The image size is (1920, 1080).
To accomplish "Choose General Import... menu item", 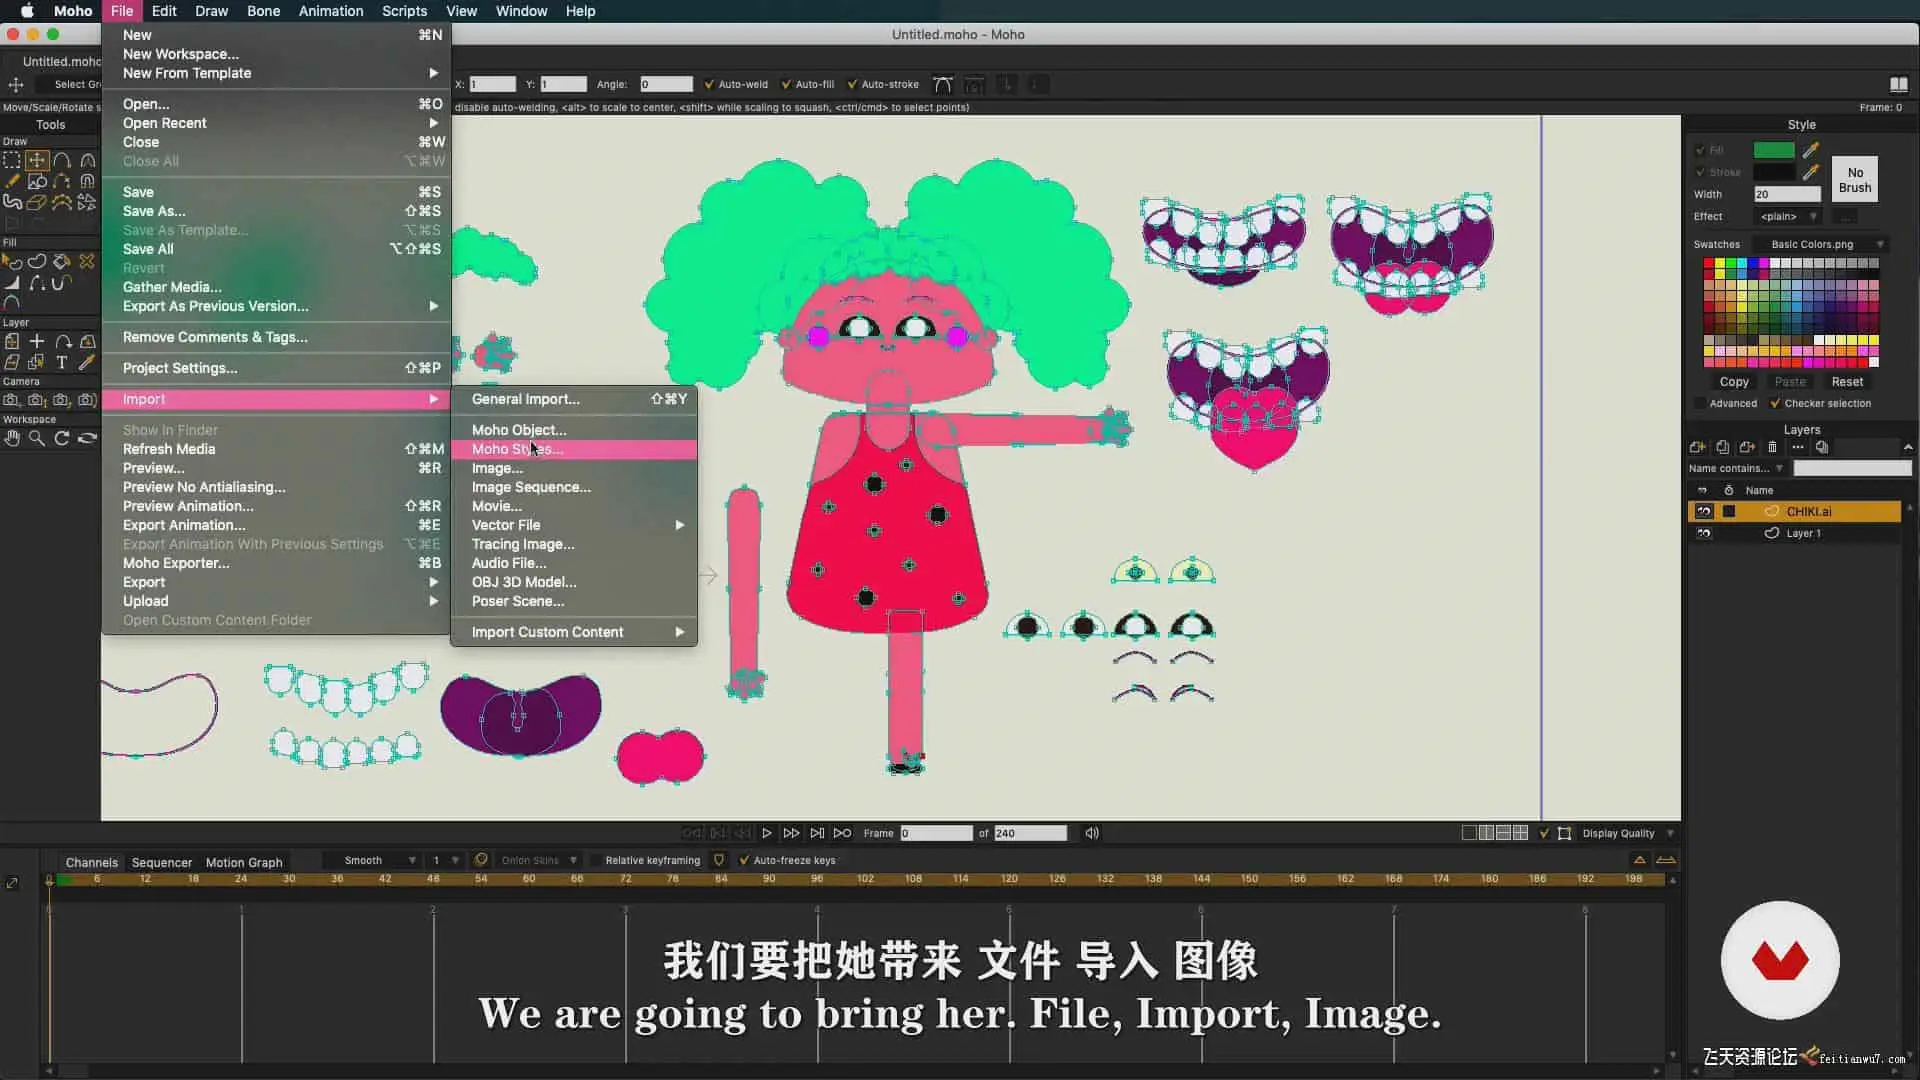I will pyautogui.click(x=574, y=399).
